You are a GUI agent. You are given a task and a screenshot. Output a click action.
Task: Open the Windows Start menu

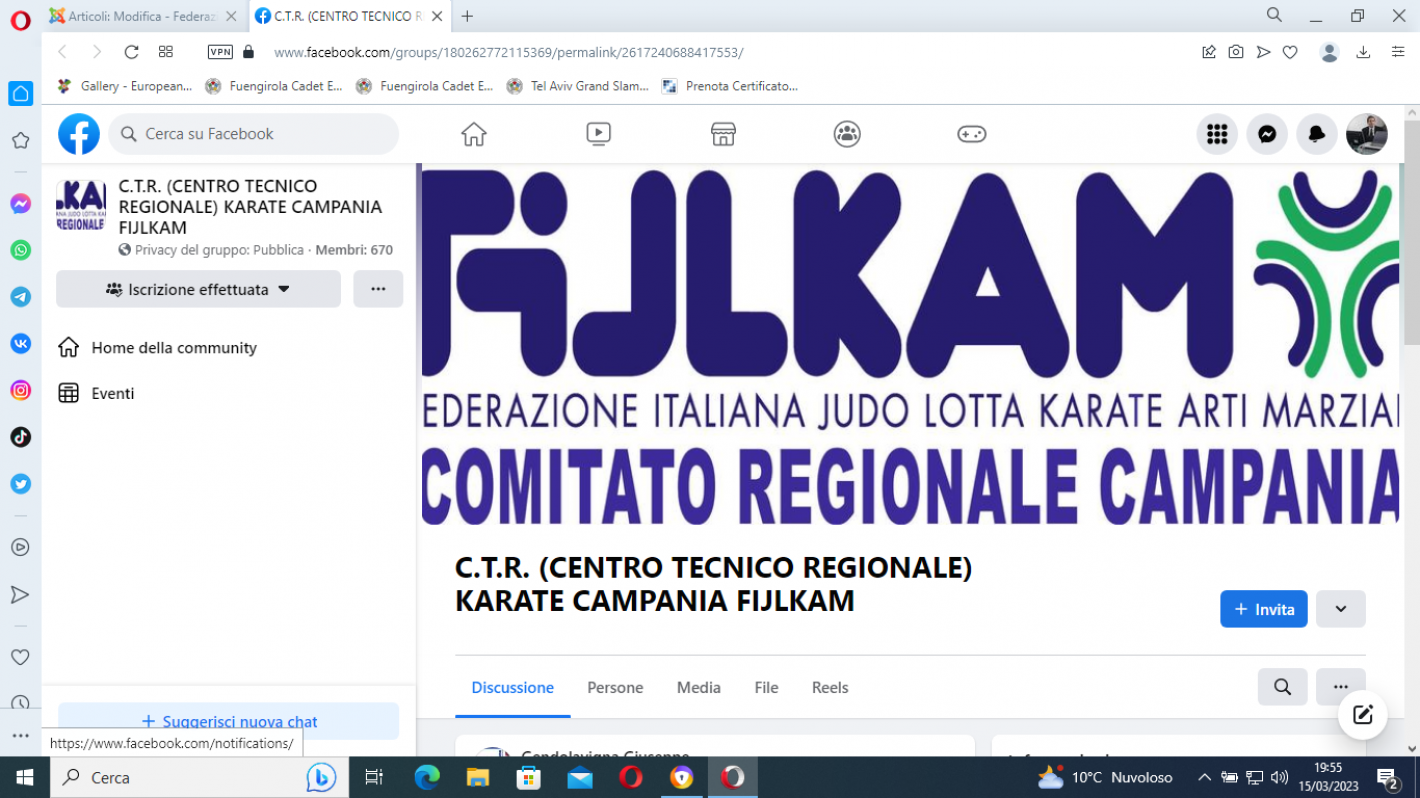coord(24,777)
